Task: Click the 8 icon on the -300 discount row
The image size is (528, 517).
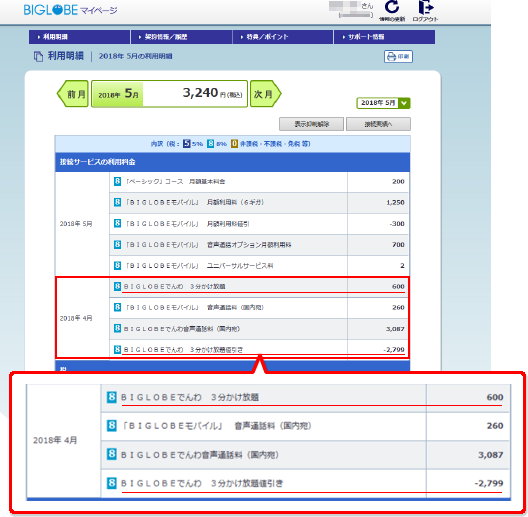Action: tap(117, 223)
